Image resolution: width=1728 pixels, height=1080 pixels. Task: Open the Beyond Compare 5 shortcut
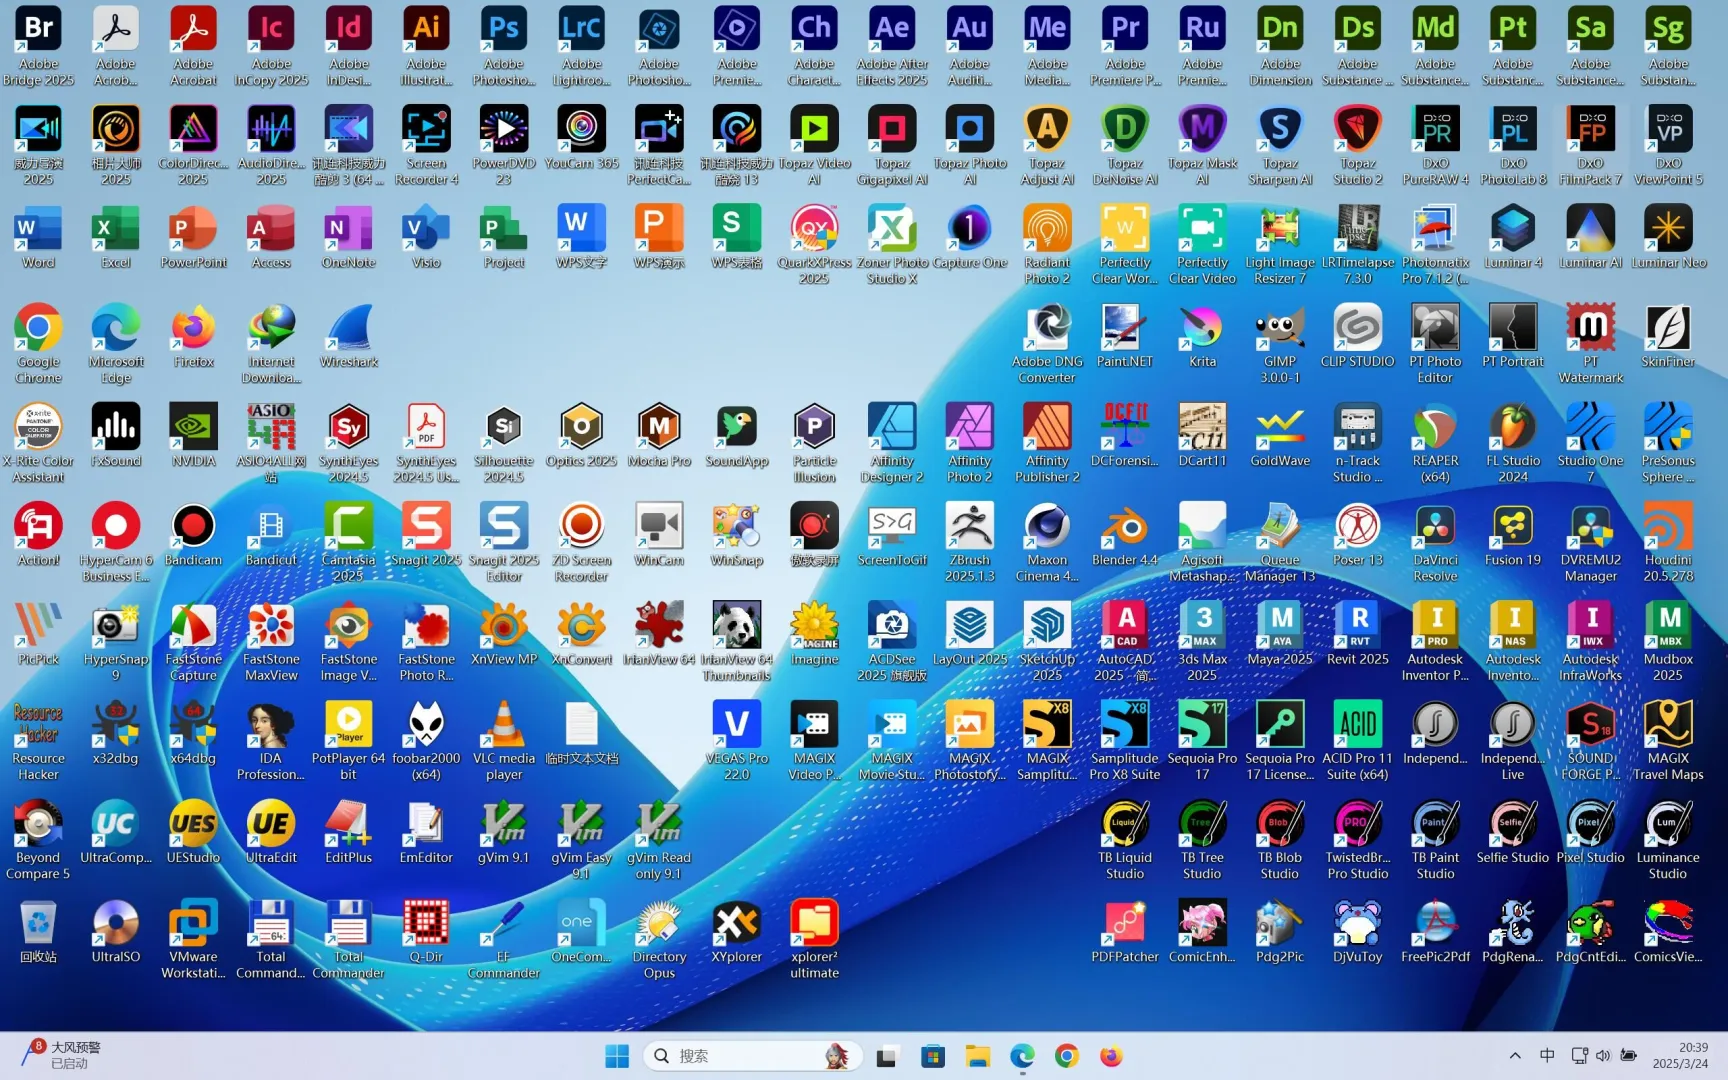(38, 838)
